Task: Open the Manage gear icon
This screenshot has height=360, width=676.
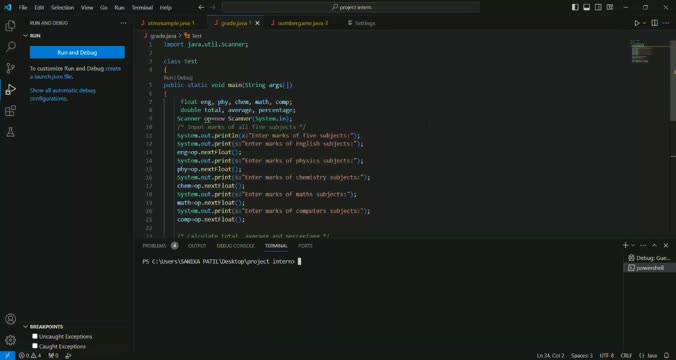Action: (x=10, y=340)
